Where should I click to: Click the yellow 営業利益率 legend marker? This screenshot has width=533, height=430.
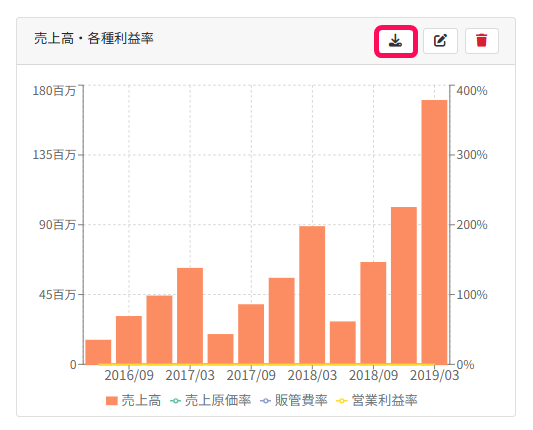click(342, 401)
